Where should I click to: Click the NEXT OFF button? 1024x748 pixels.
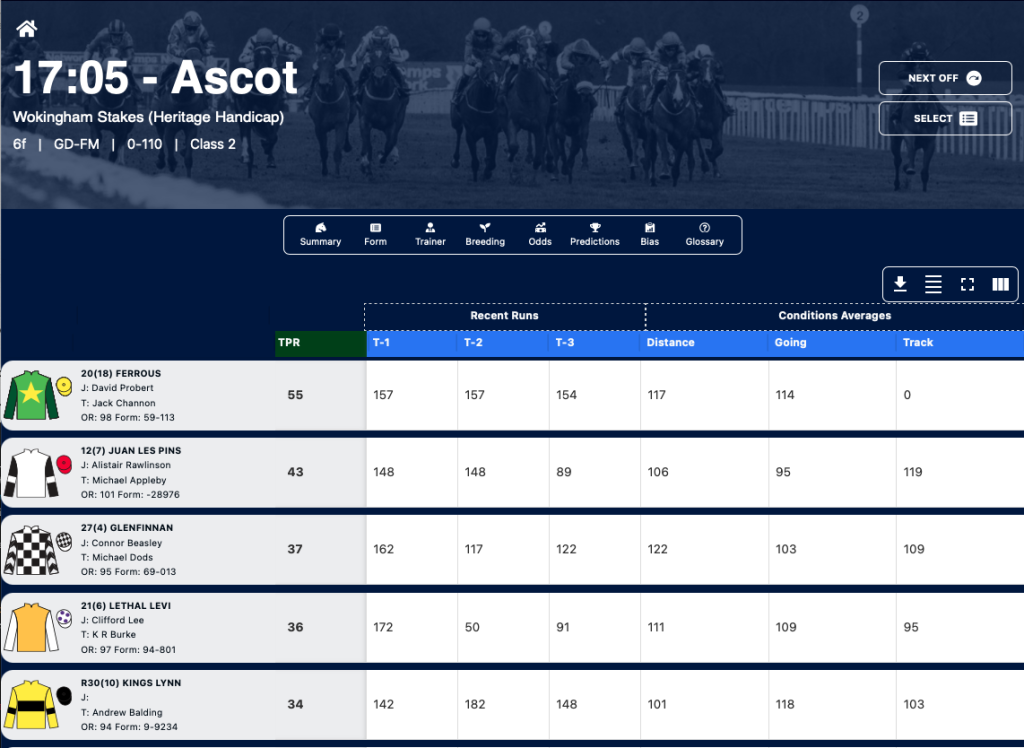(945, 78)
